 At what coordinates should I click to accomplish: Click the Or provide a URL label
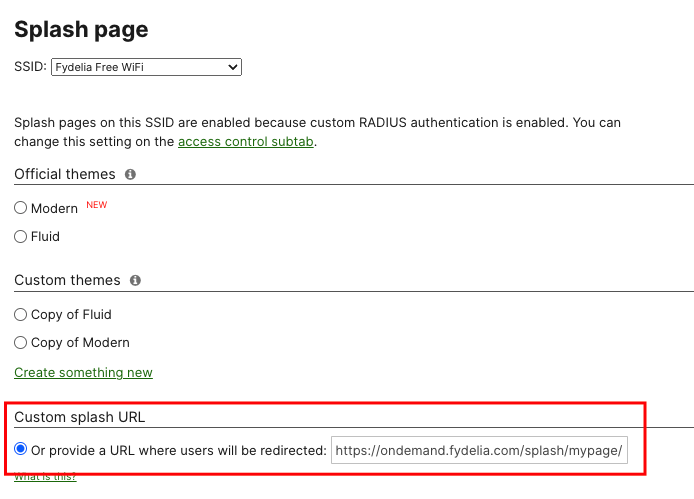coord(179,451)
